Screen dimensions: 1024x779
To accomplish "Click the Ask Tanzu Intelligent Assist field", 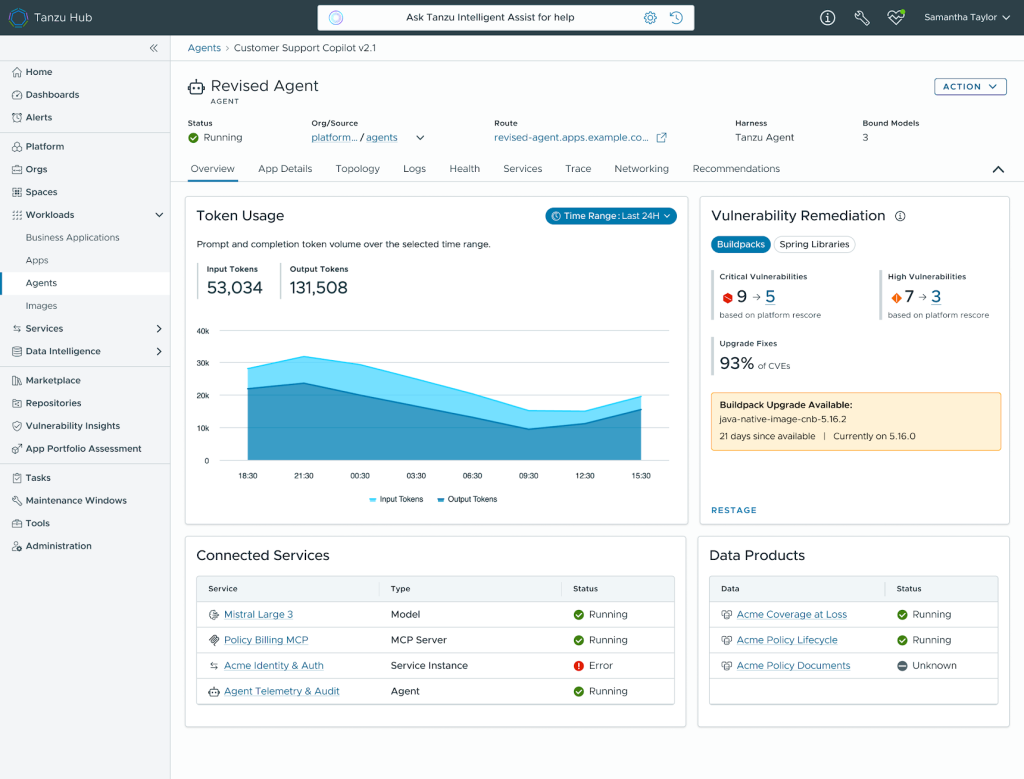I will click(x=490, y=18).
